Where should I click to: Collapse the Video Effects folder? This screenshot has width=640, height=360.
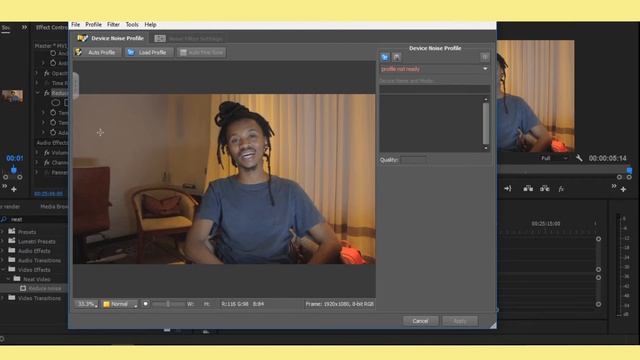coord(3,270)
